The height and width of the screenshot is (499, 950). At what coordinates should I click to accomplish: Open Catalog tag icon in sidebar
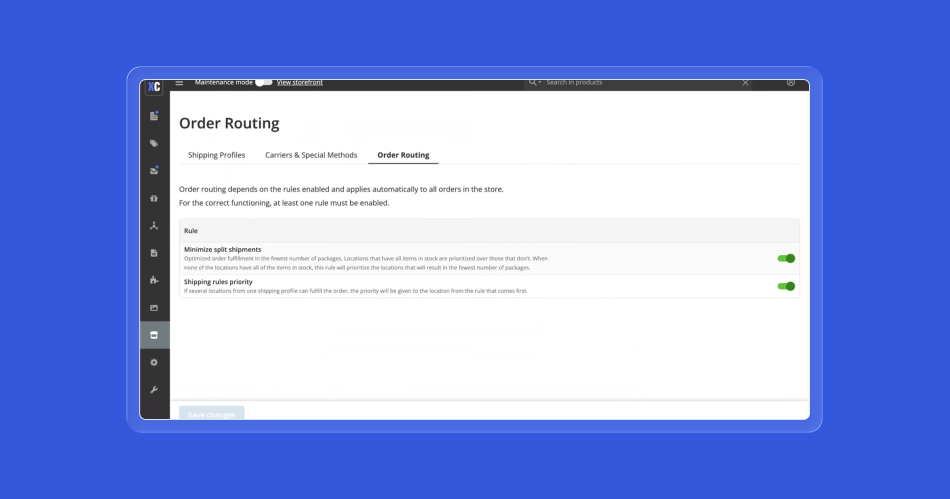coord(154,143)
